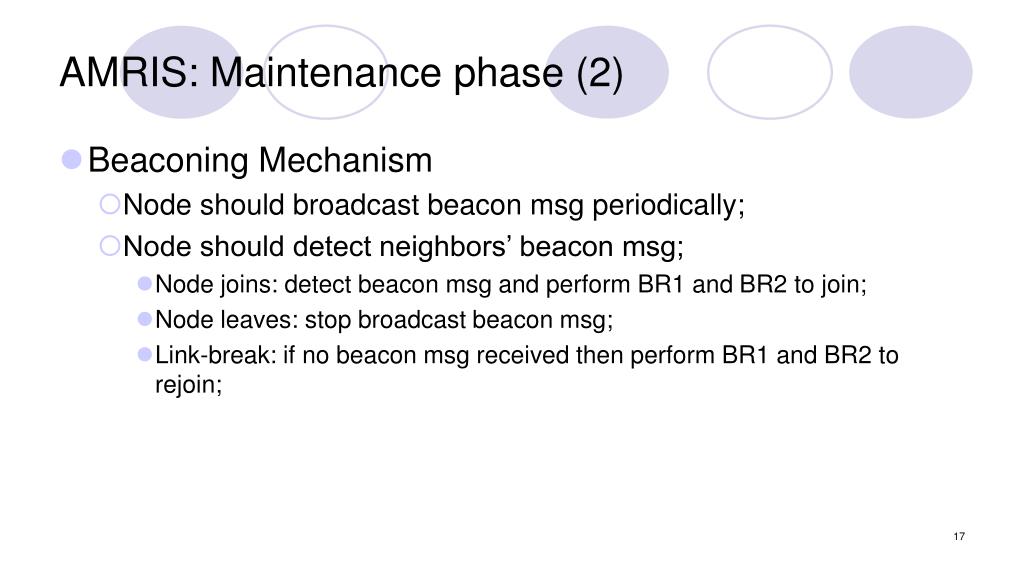
Task: Click the slide title AMRIS: Maintenance phase (2)
Action: (x=341, y=72)
